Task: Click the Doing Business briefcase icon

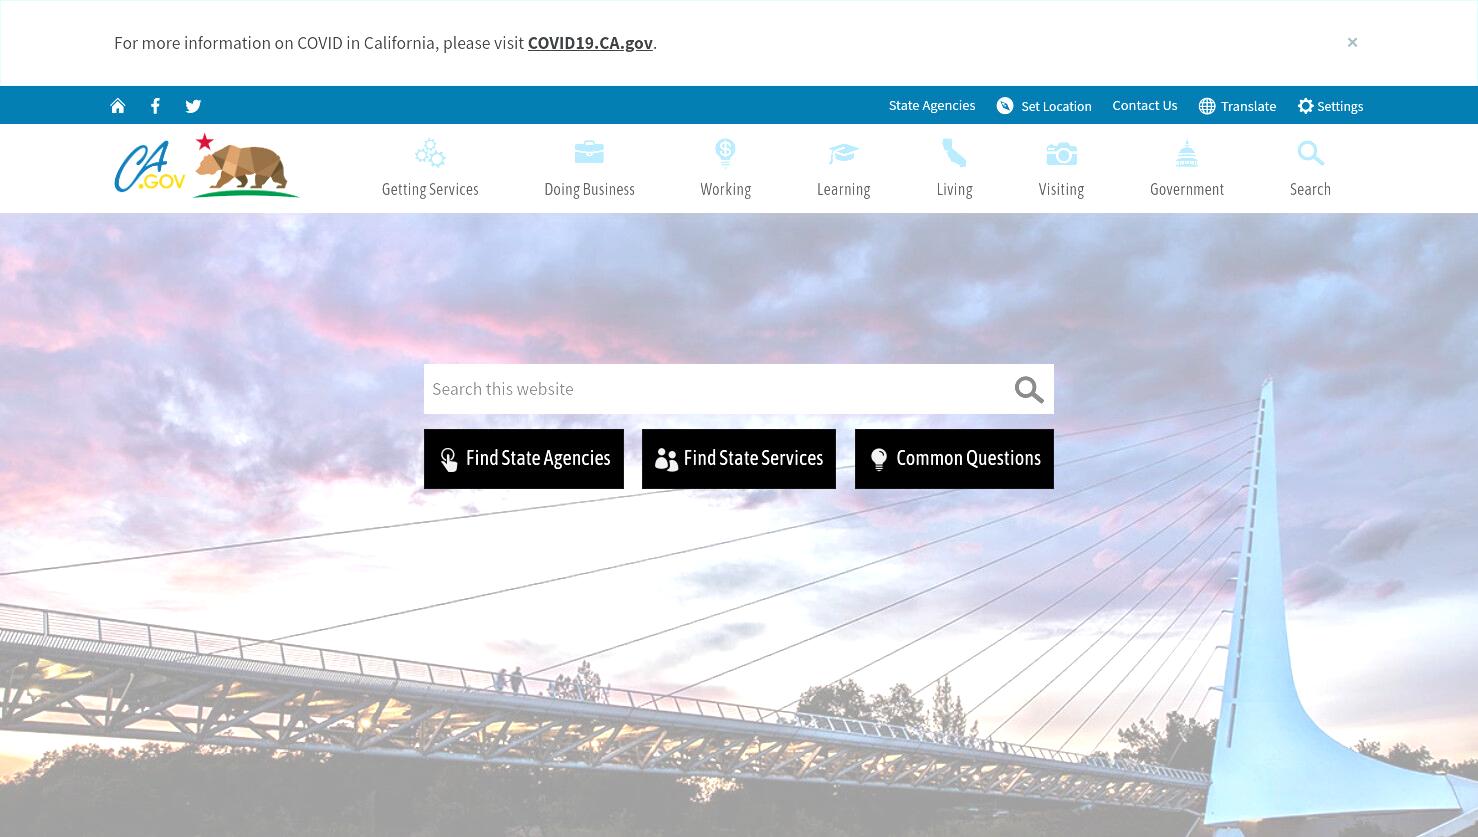Action: click(589, 152)
